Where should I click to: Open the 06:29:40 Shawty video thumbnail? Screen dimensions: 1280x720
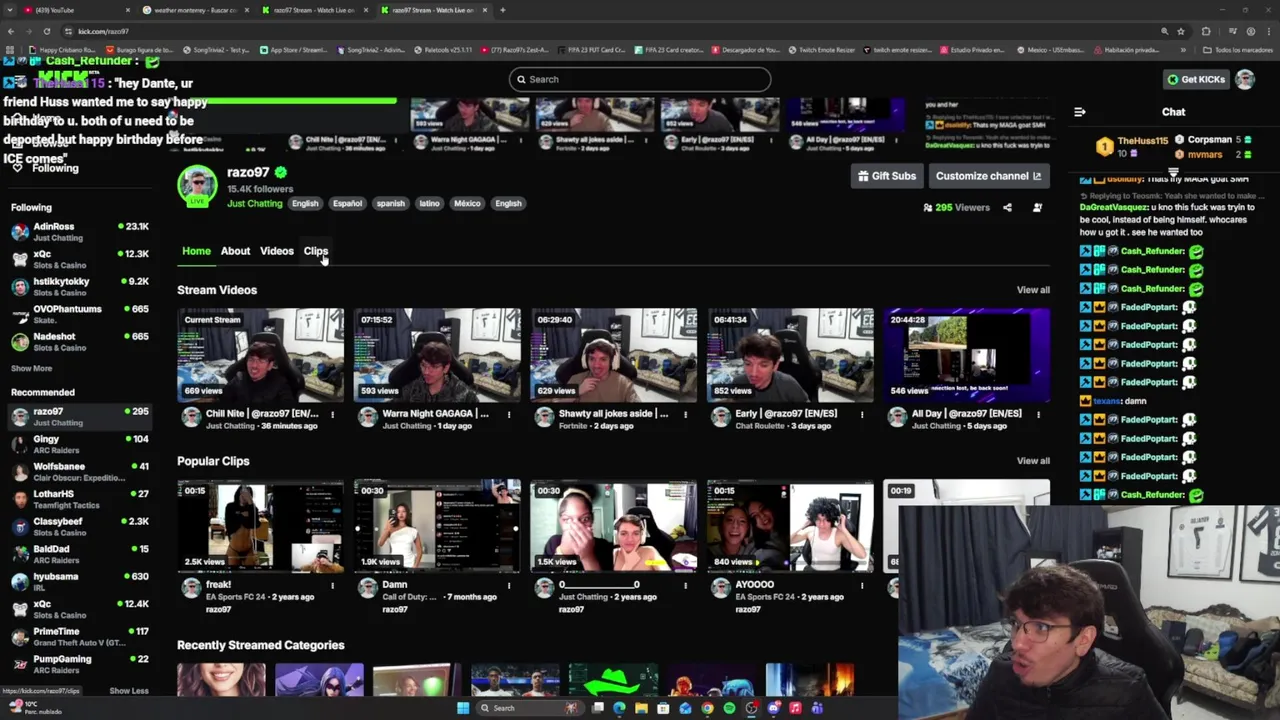pyautogui.click(x=614, y=354)
